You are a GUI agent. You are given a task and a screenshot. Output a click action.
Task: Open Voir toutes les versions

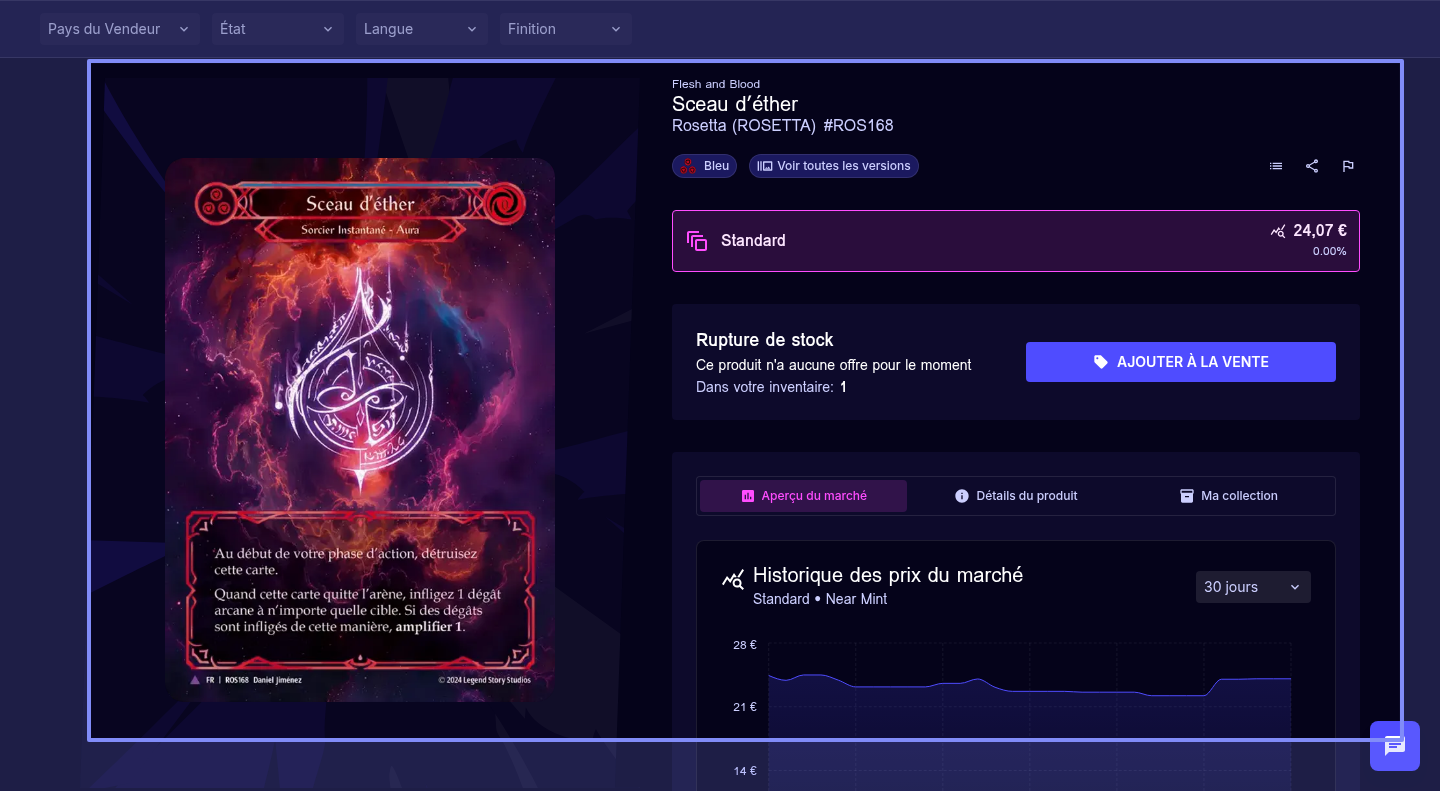pyautogui.click(x=834, y=166)
